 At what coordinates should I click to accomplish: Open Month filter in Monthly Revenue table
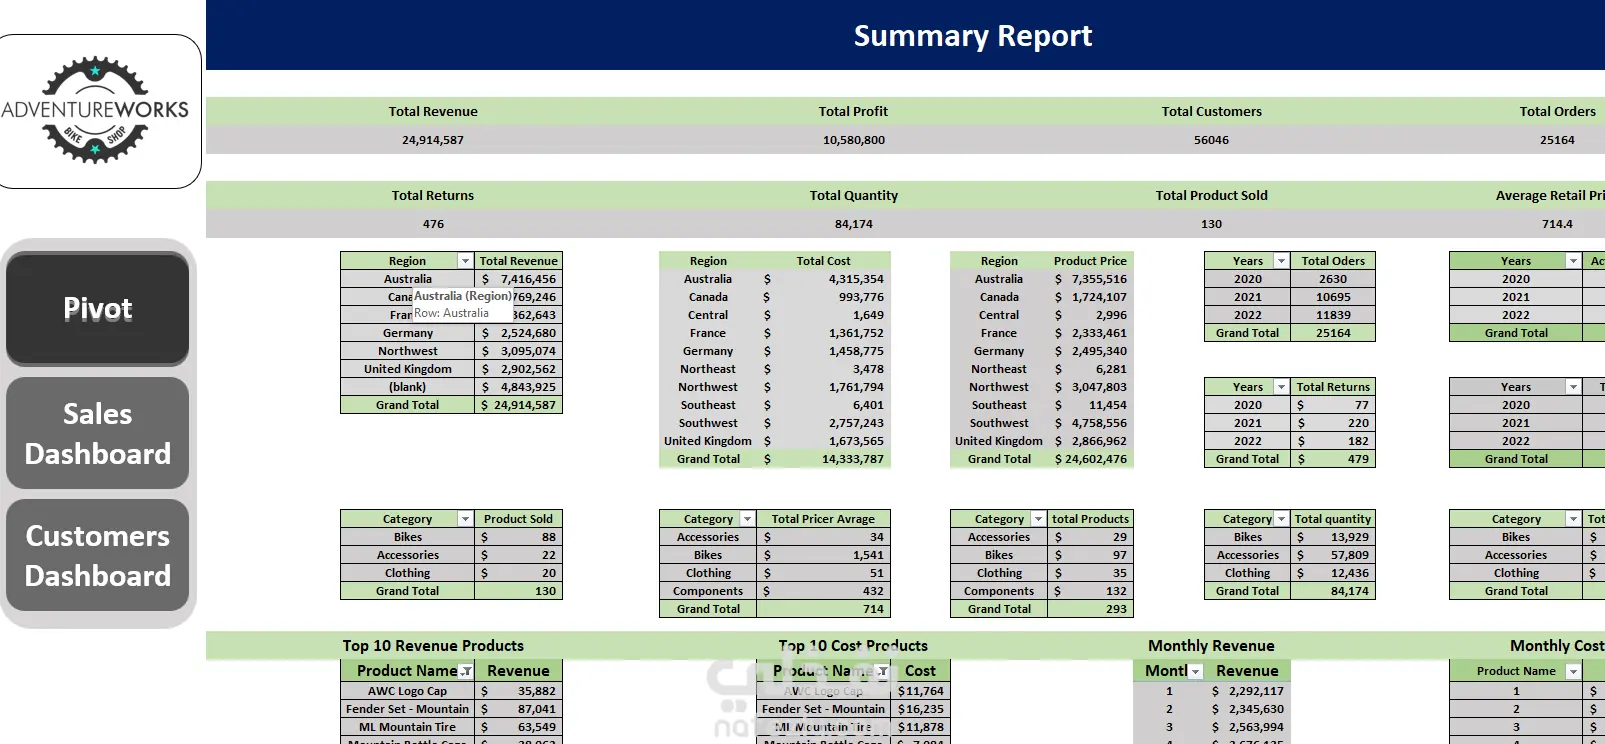[1195, 671]
